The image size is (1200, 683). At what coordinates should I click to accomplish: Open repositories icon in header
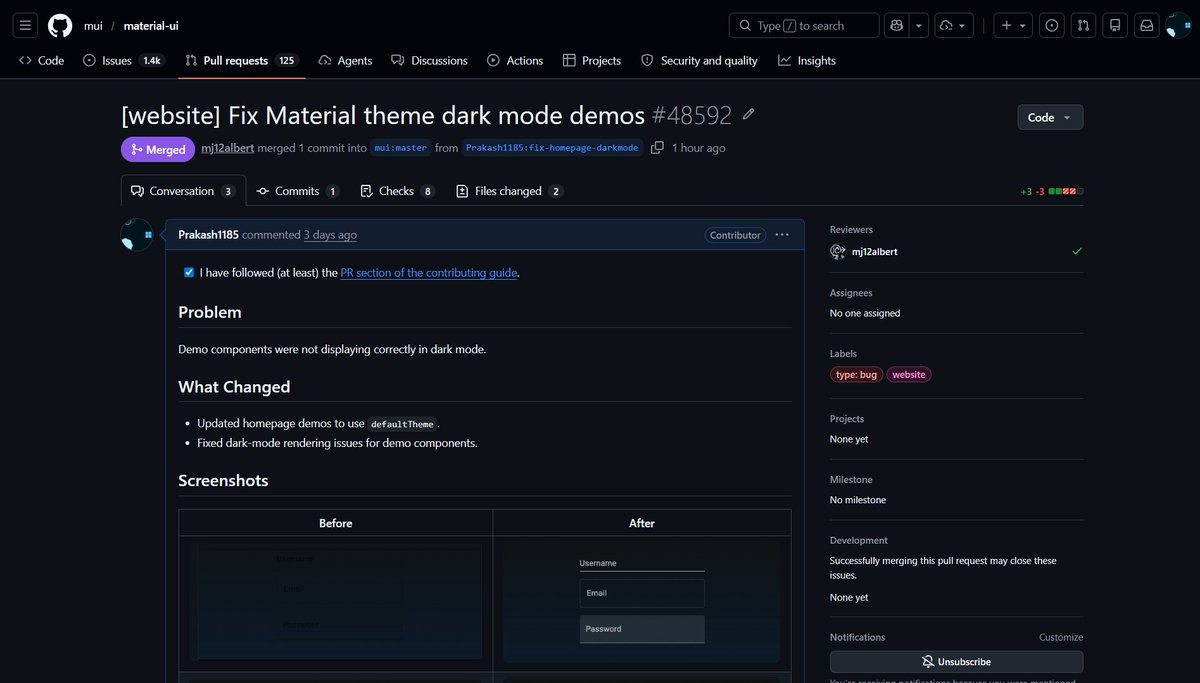[1116, 26]
